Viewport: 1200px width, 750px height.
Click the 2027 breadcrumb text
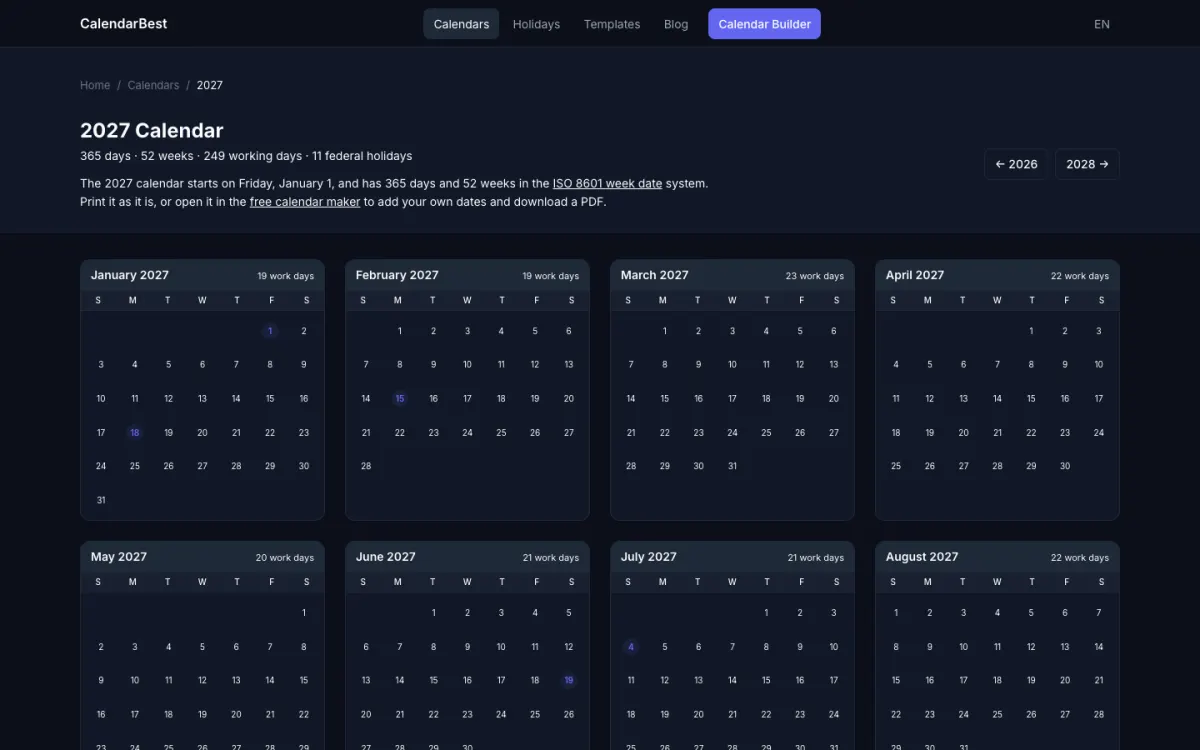[210, 85]
